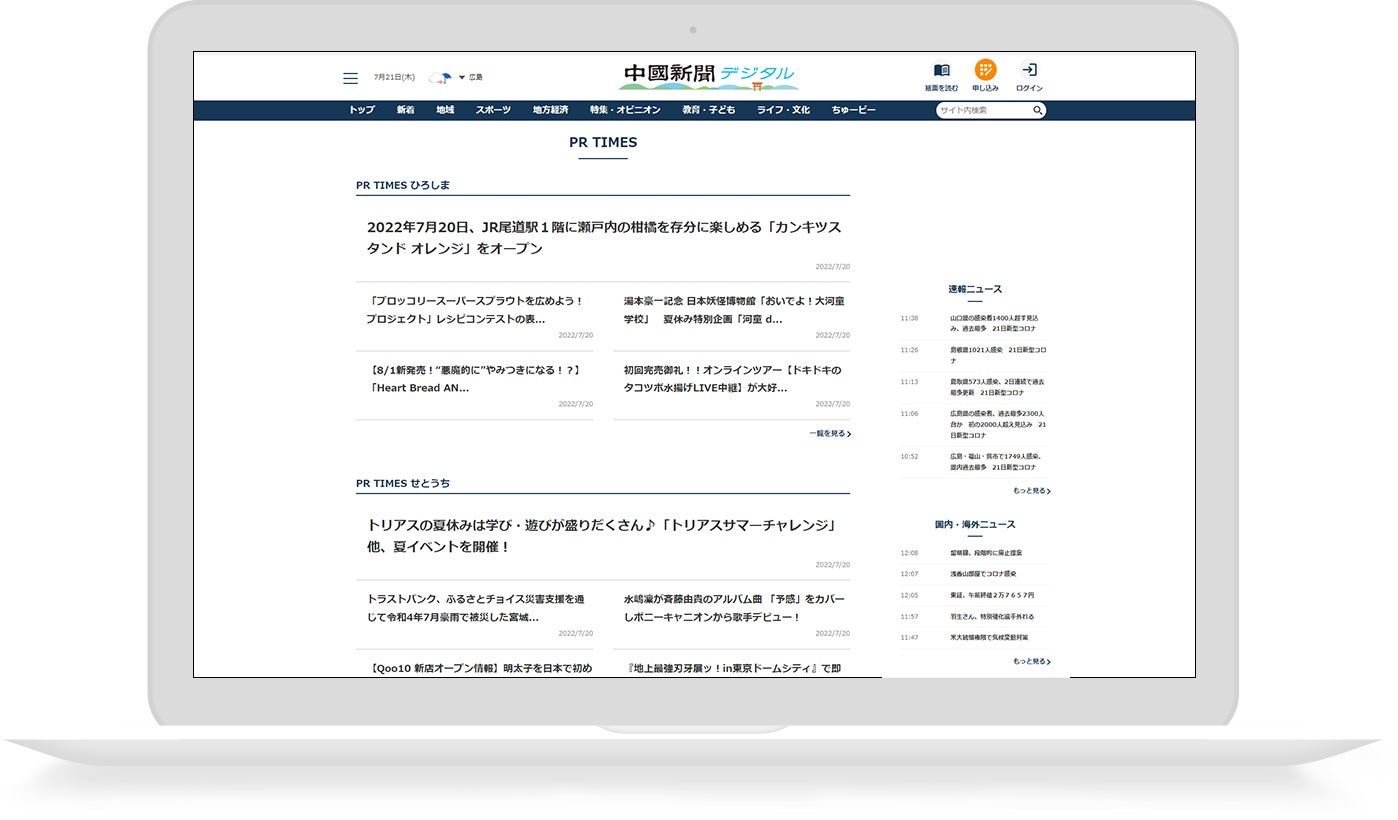Open the 教育・子ども section
The width and height of the screenshot is (1398, 820).
[x=709, y=110]
